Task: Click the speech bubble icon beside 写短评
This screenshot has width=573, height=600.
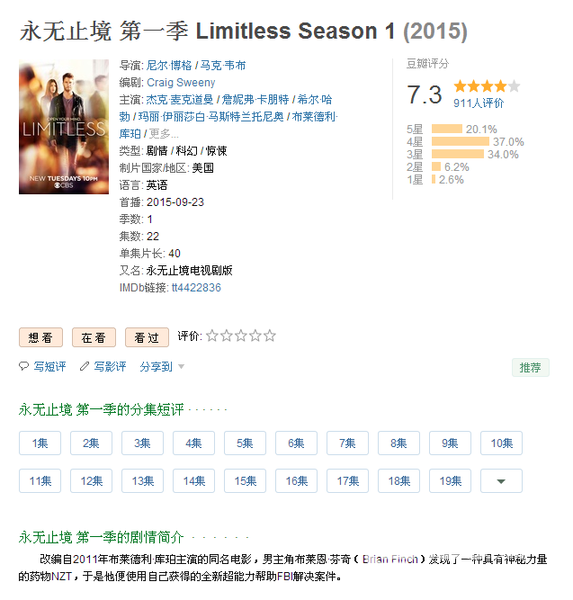Action: [24, 366]
